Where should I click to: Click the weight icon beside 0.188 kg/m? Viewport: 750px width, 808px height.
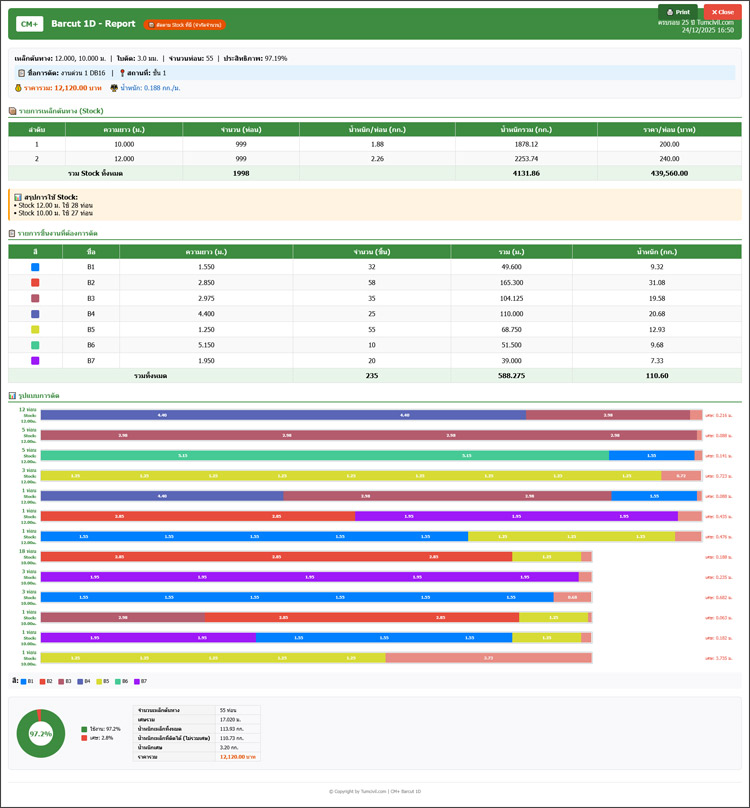(x=114, y=88)
